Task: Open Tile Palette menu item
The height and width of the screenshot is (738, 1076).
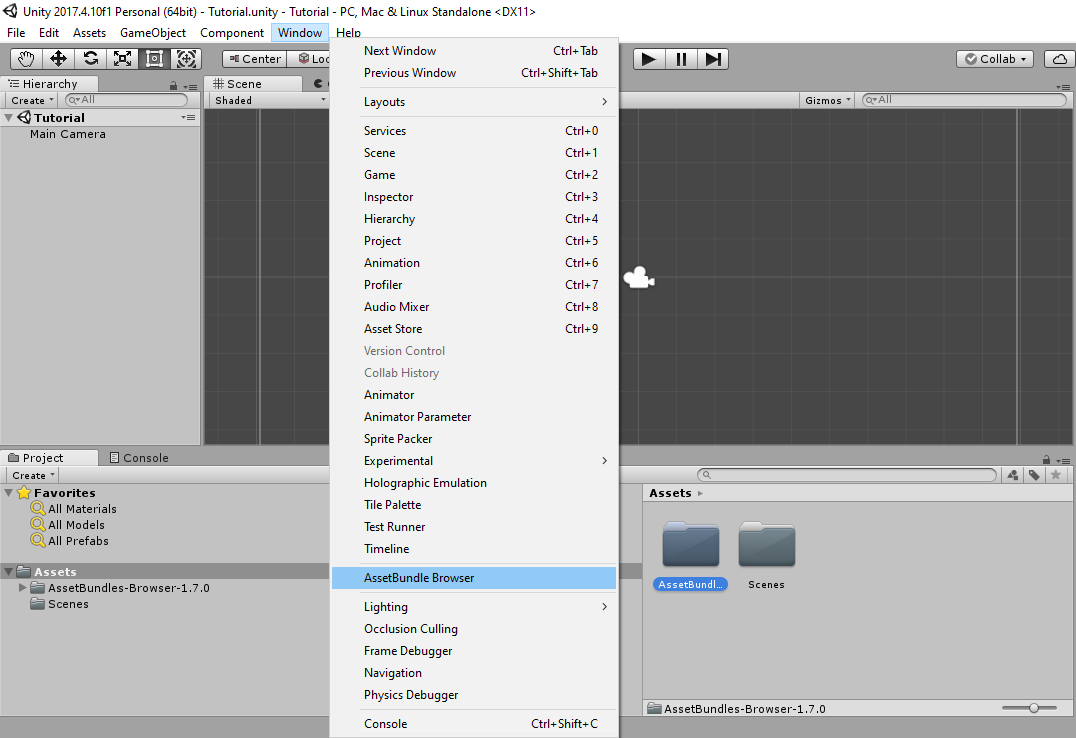Action: [473, 505]
